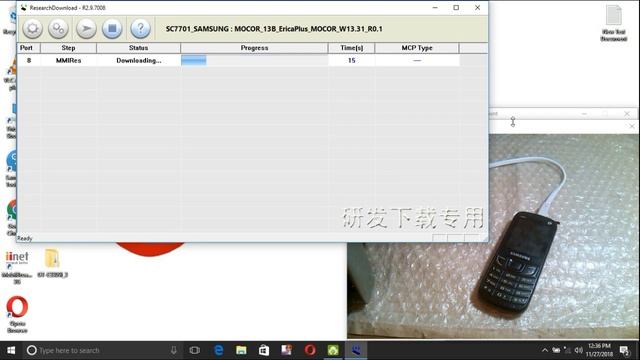Select the MMIRes step cell

tap(68, 60)
